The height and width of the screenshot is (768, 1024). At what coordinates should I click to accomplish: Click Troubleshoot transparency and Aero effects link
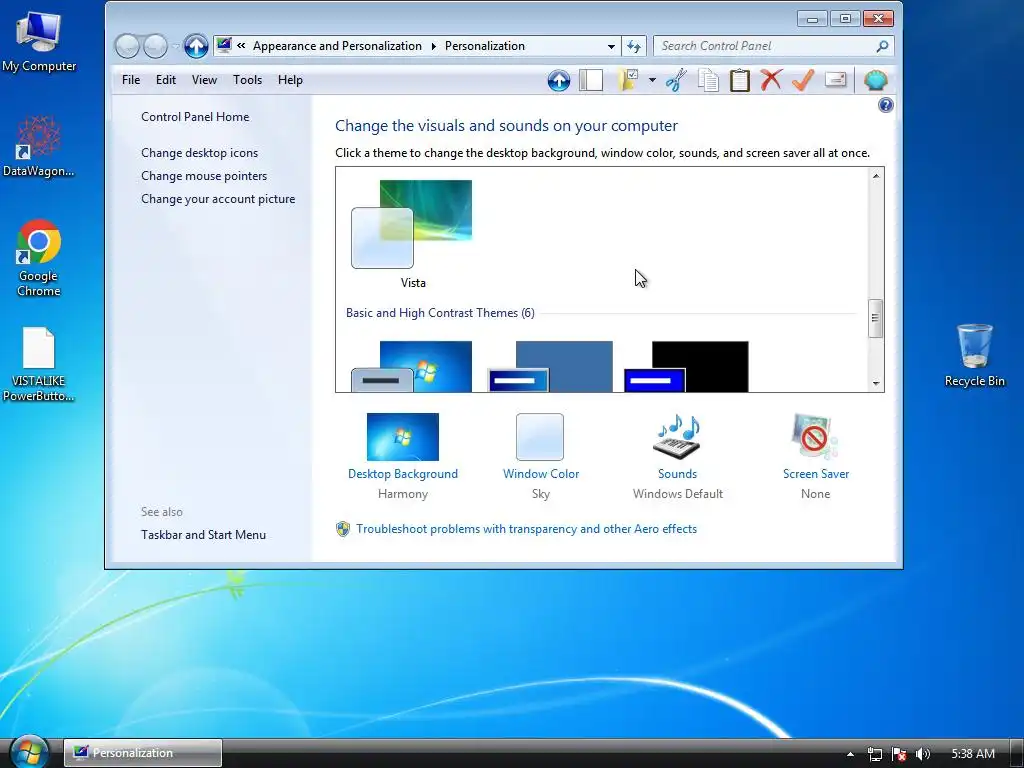[526, 529]
